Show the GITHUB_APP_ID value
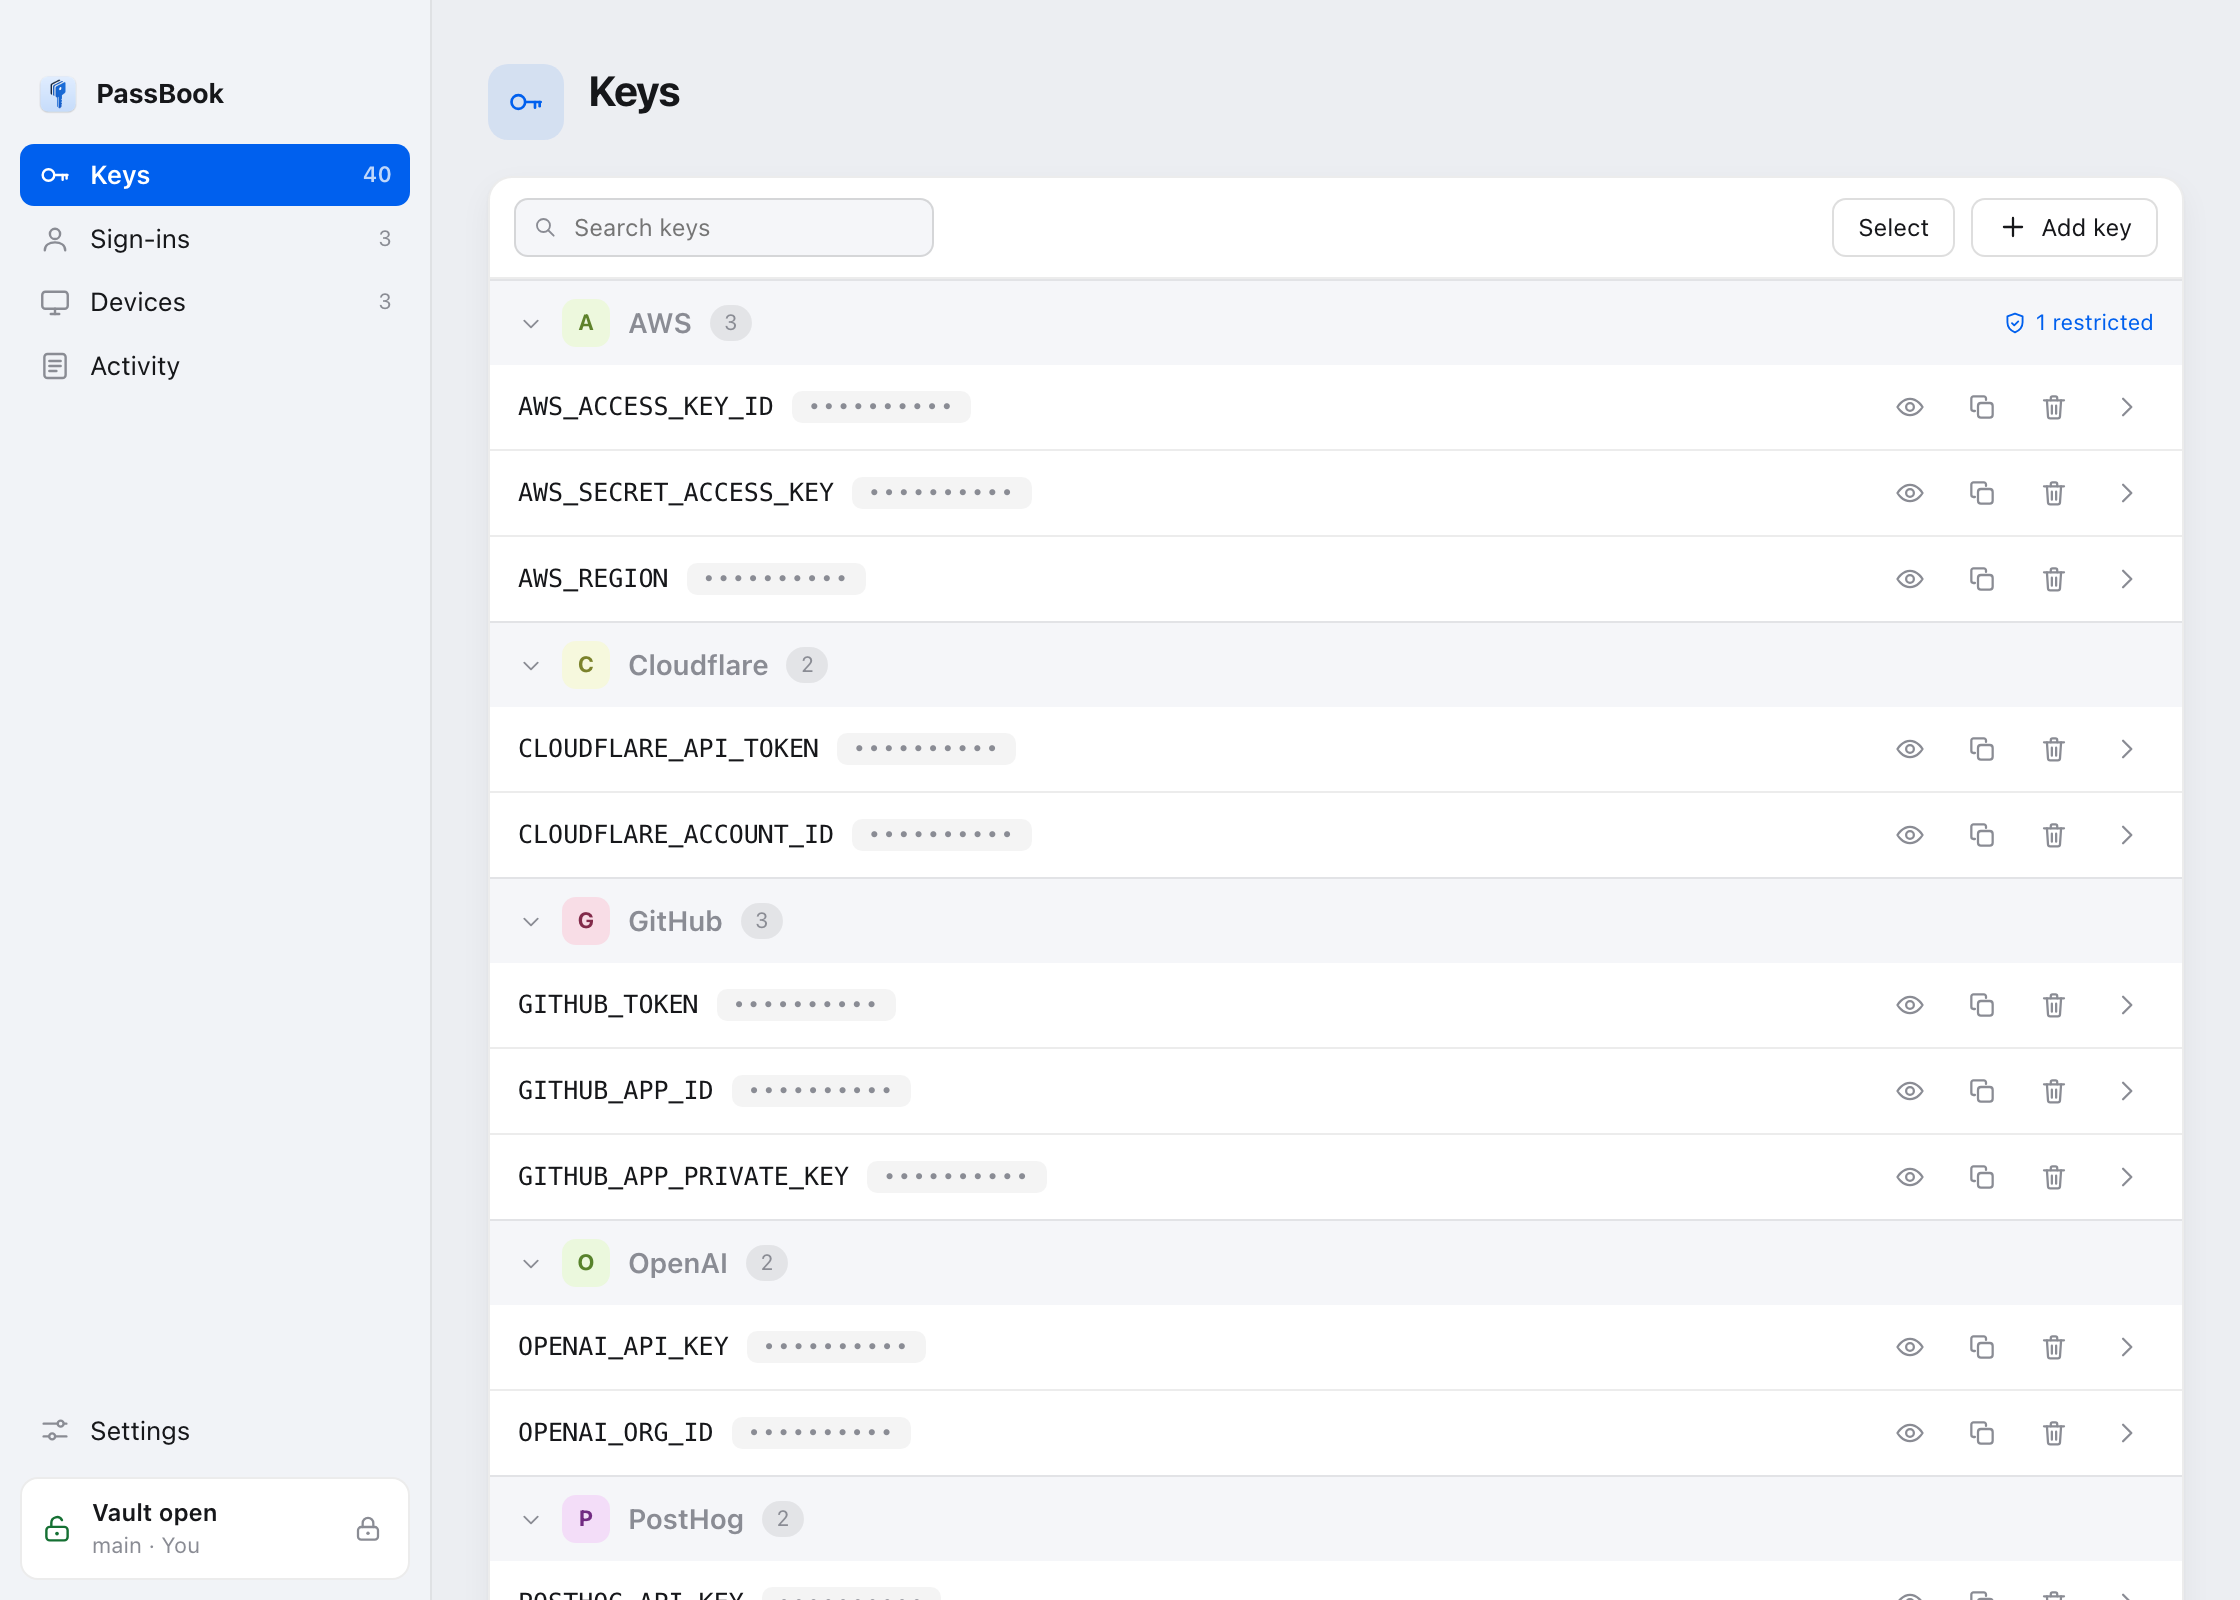2240x1600 pixels. coord(1909,1091)
